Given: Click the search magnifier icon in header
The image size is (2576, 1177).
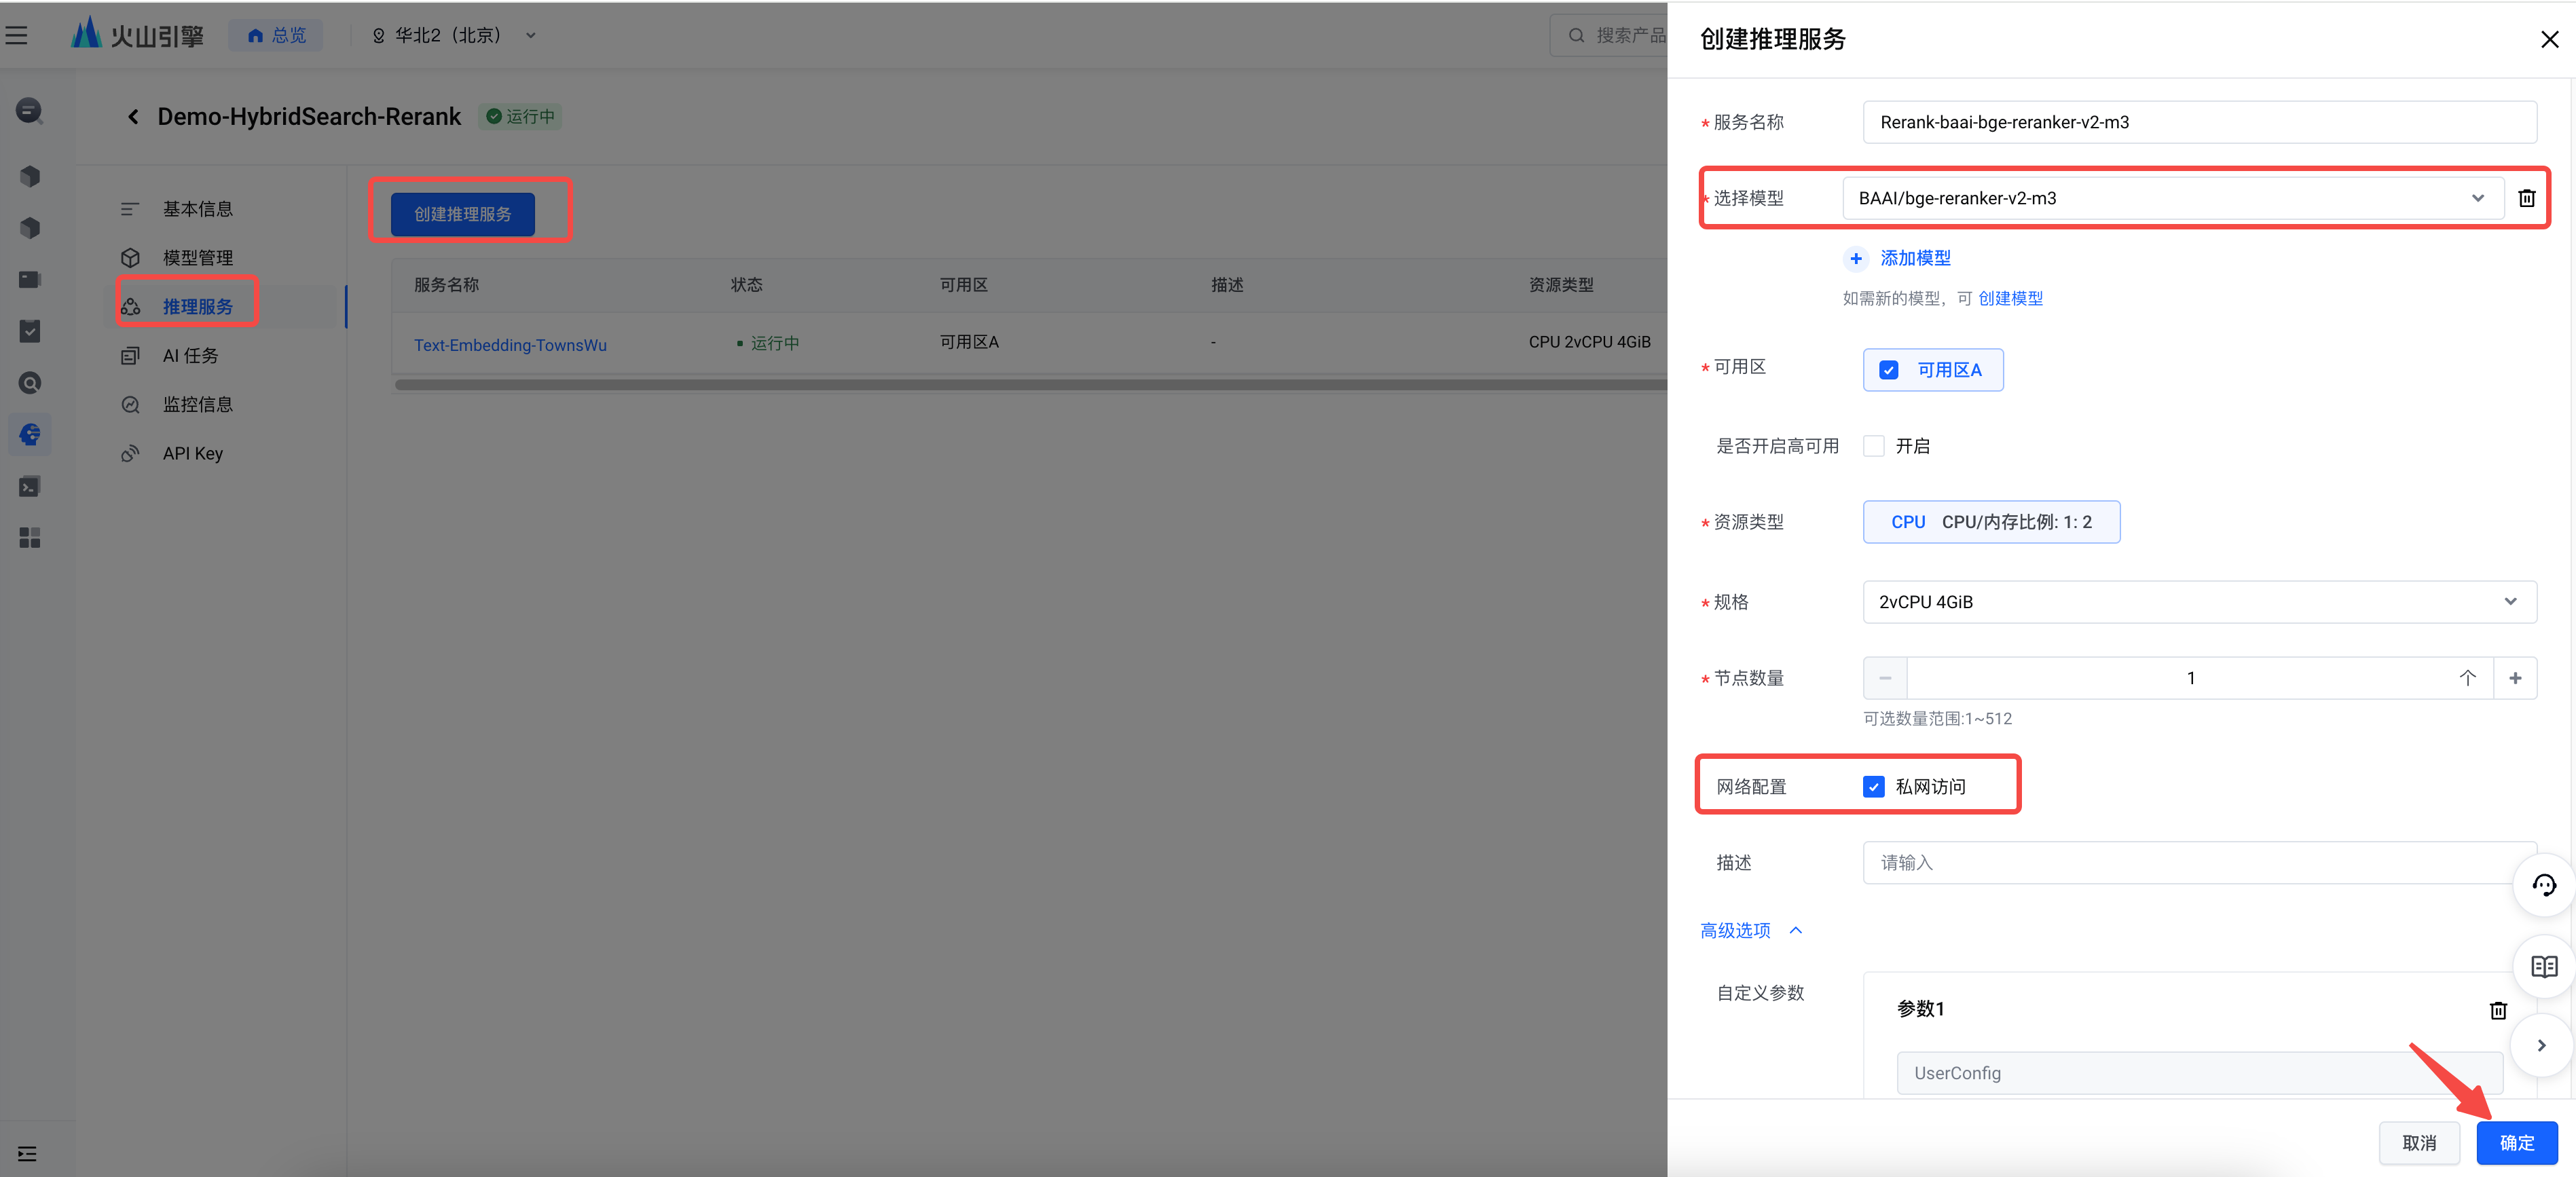Looking at the screenshot, I should [1576, 36].
